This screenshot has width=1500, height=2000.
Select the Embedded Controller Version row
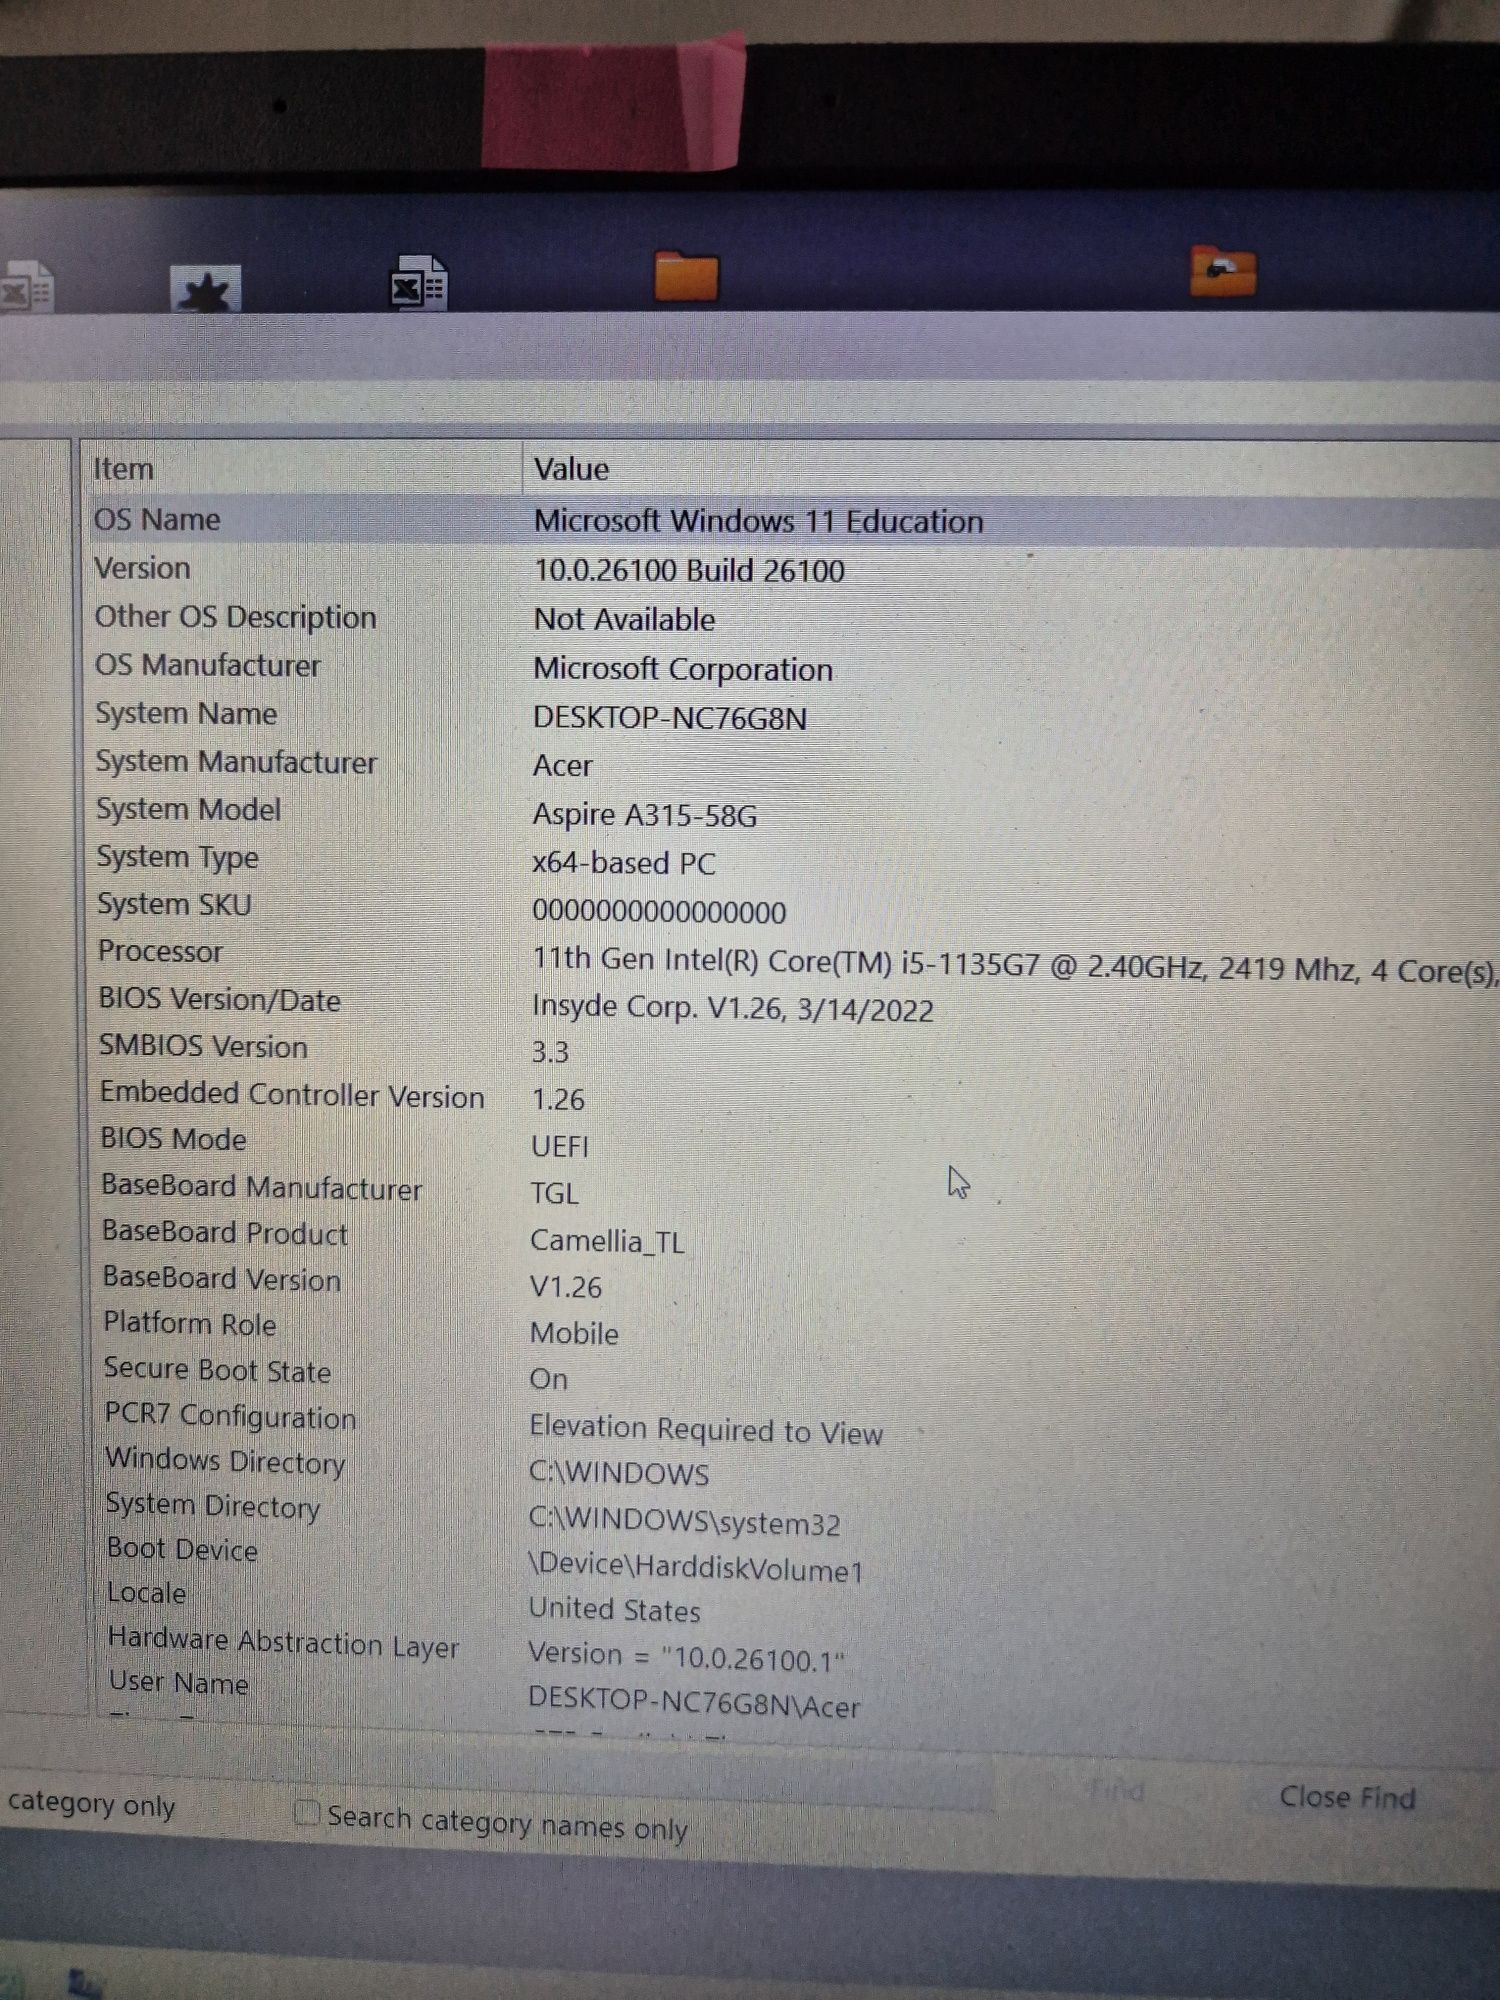(x=292, y=1095)
